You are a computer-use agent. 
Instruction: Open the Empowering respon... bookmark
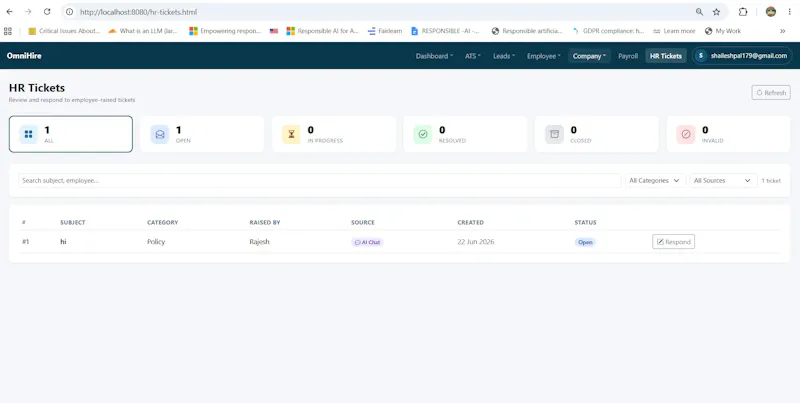(x=225, y=31)
